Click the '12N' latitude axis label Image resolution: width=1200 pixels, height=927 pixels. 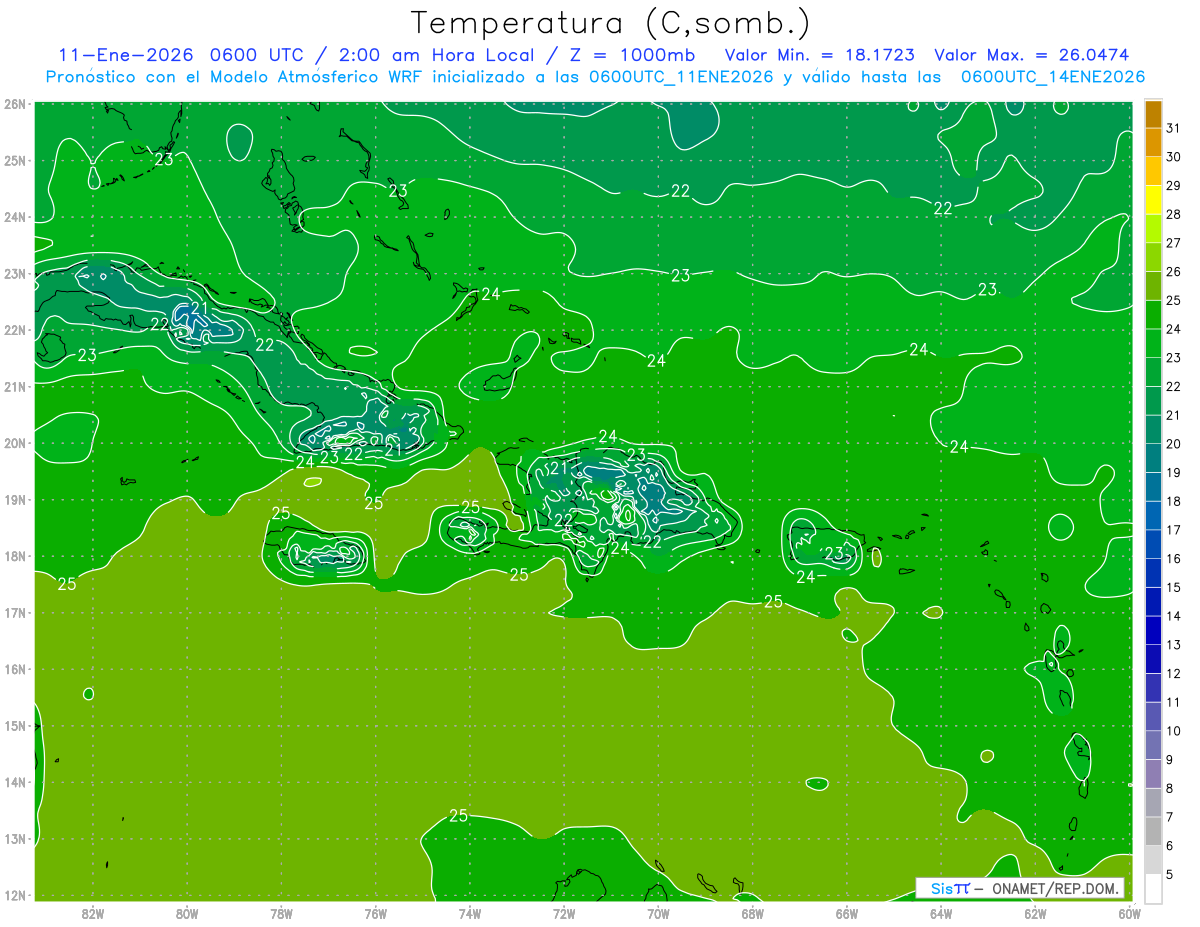(x=15, y=895)
